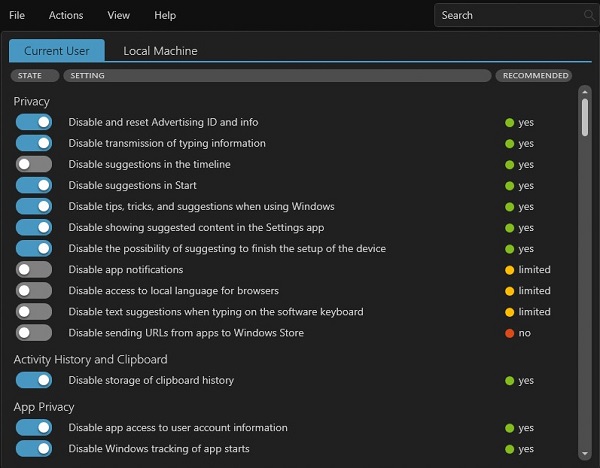This screenshot has width=600, height=468.
Task: Click the SETTING column header
Action: (x=277, y=75)
